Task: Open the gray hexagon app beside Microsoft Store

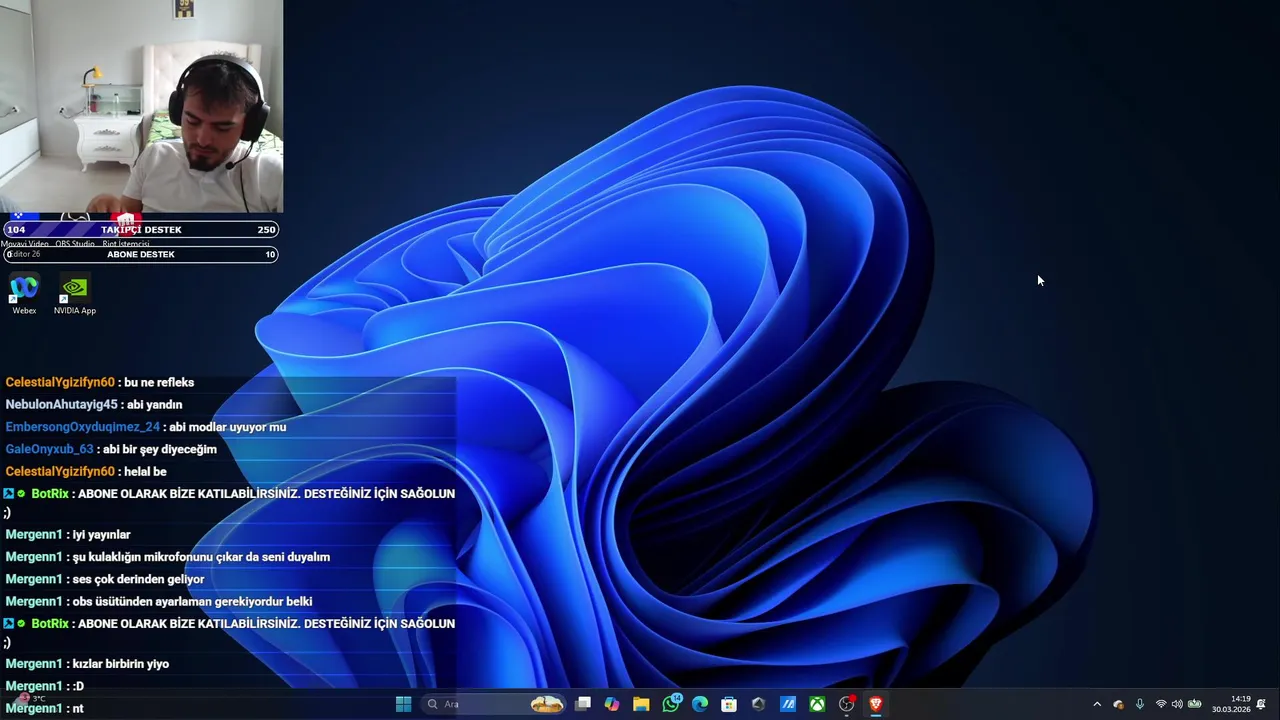Action: click(x=758, y=704)
